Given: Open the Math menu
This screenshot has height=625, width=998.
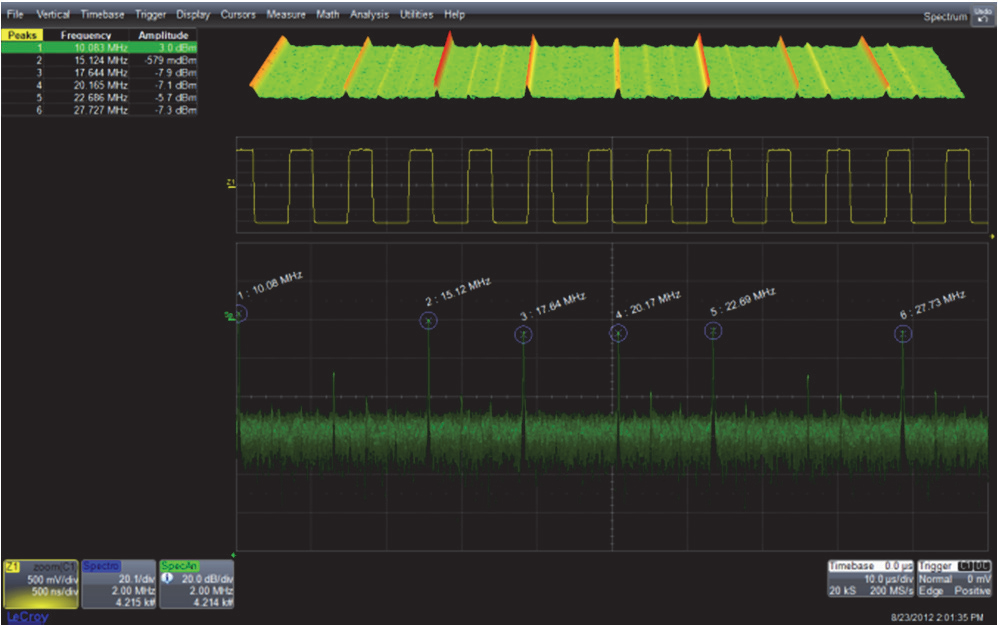Looking at the screenshot, I should click(x=327, y=15).
